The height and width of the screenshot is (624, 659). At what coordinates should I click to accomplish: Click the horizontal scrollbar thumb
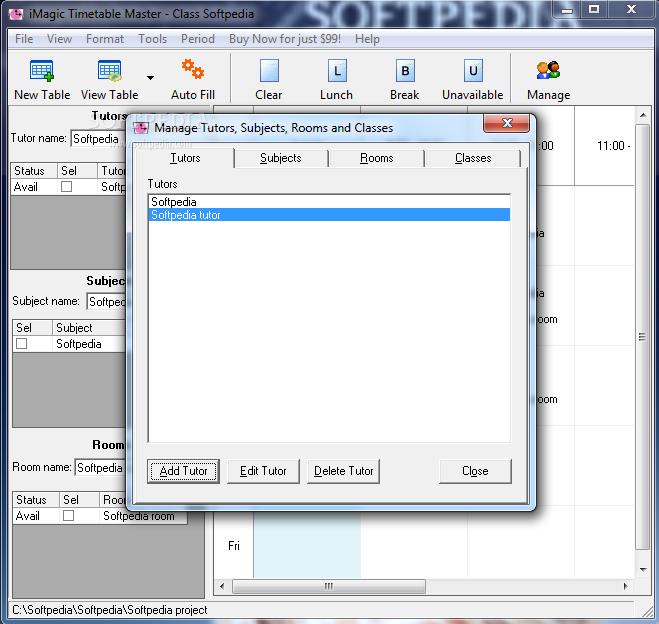tap(329, 586)
